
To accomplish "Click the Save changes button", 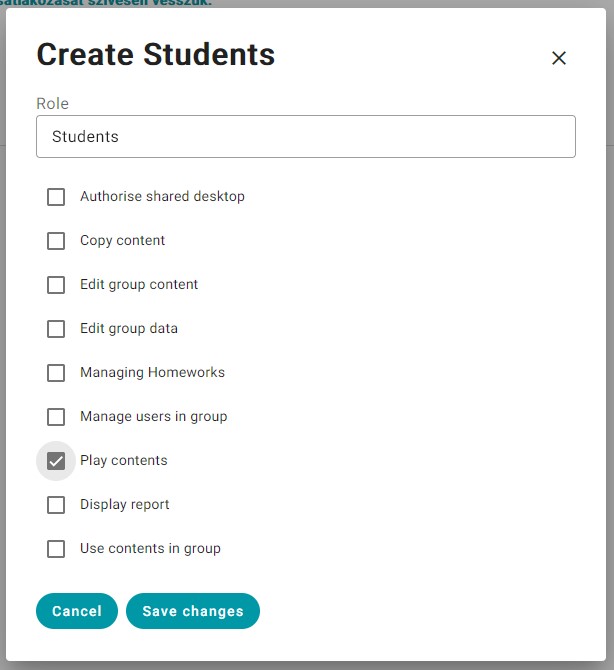I will click(192, 611).
